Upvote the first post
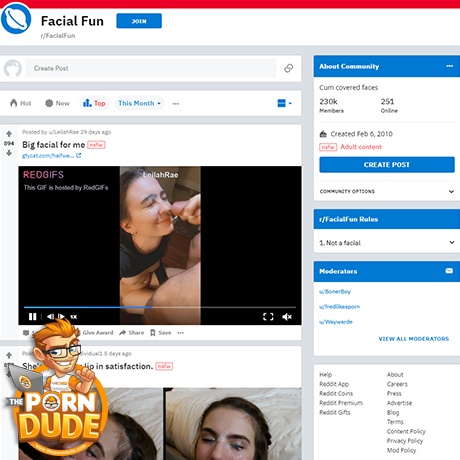 (9, 134)
